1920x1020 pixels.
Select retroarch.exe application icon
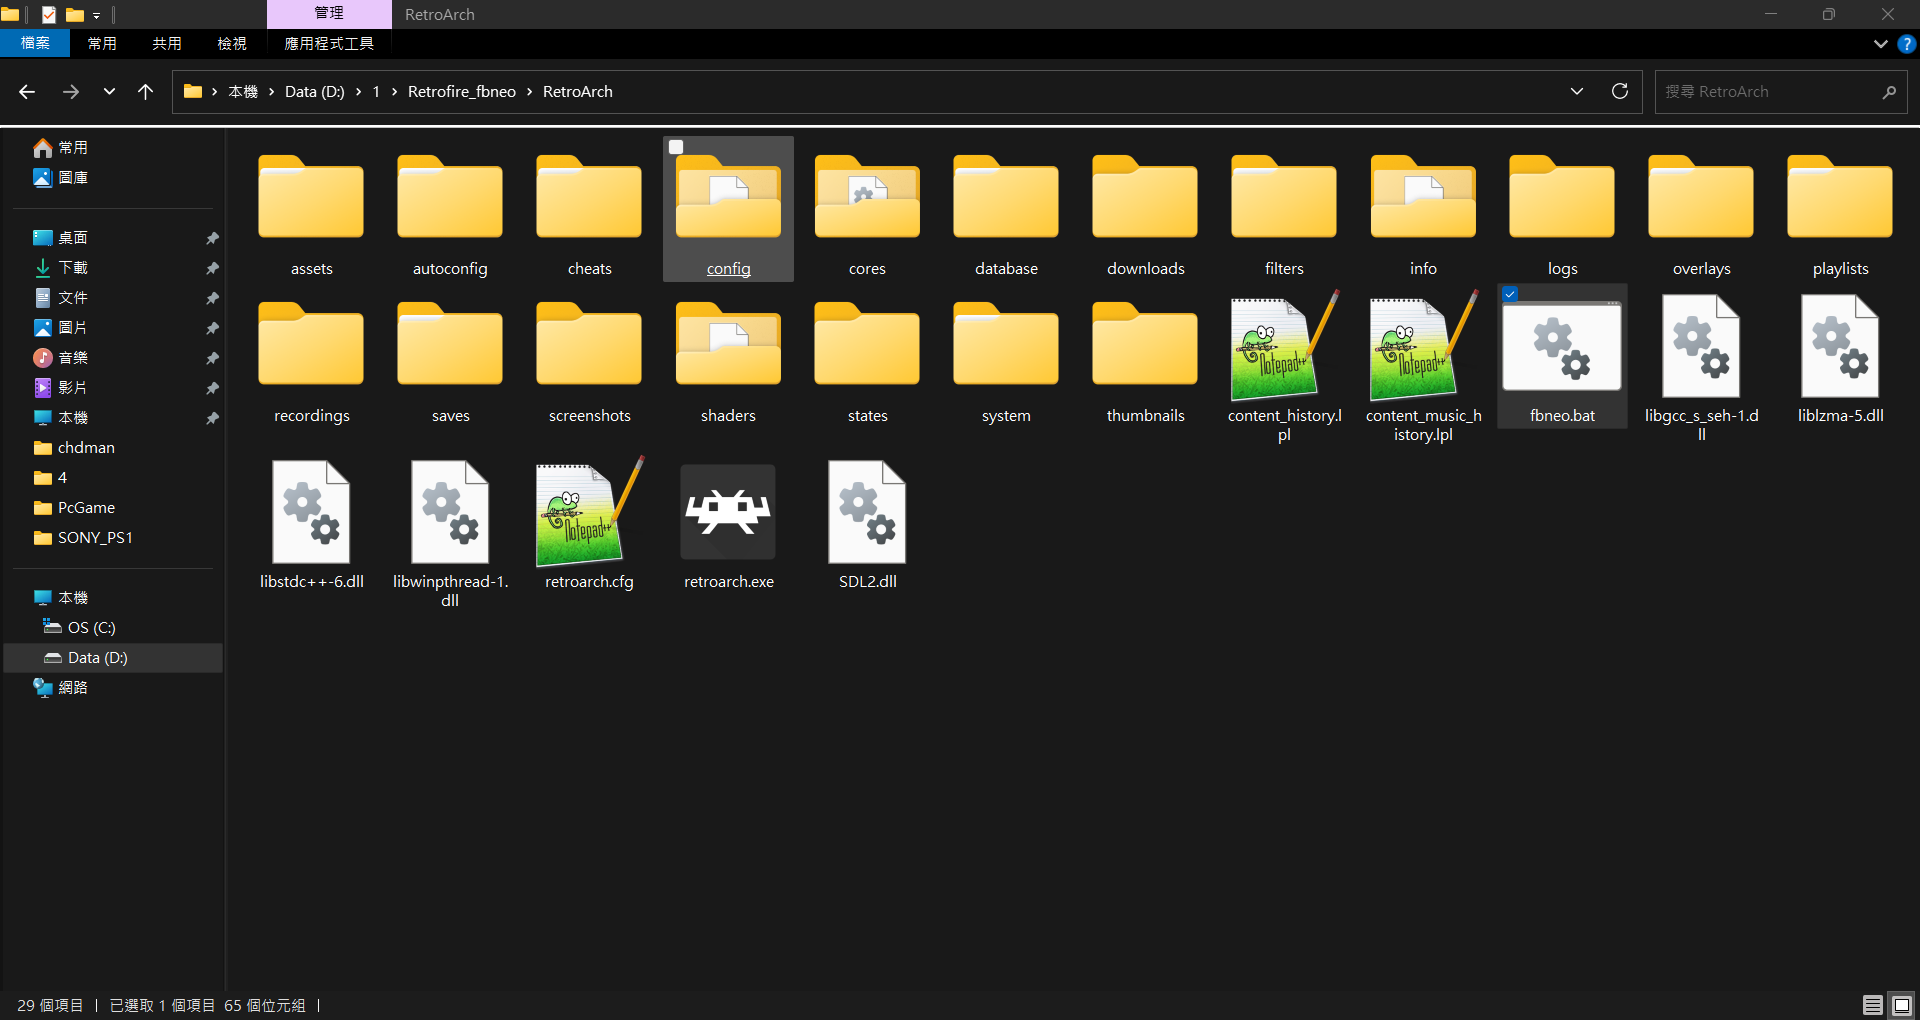[728, 511]
